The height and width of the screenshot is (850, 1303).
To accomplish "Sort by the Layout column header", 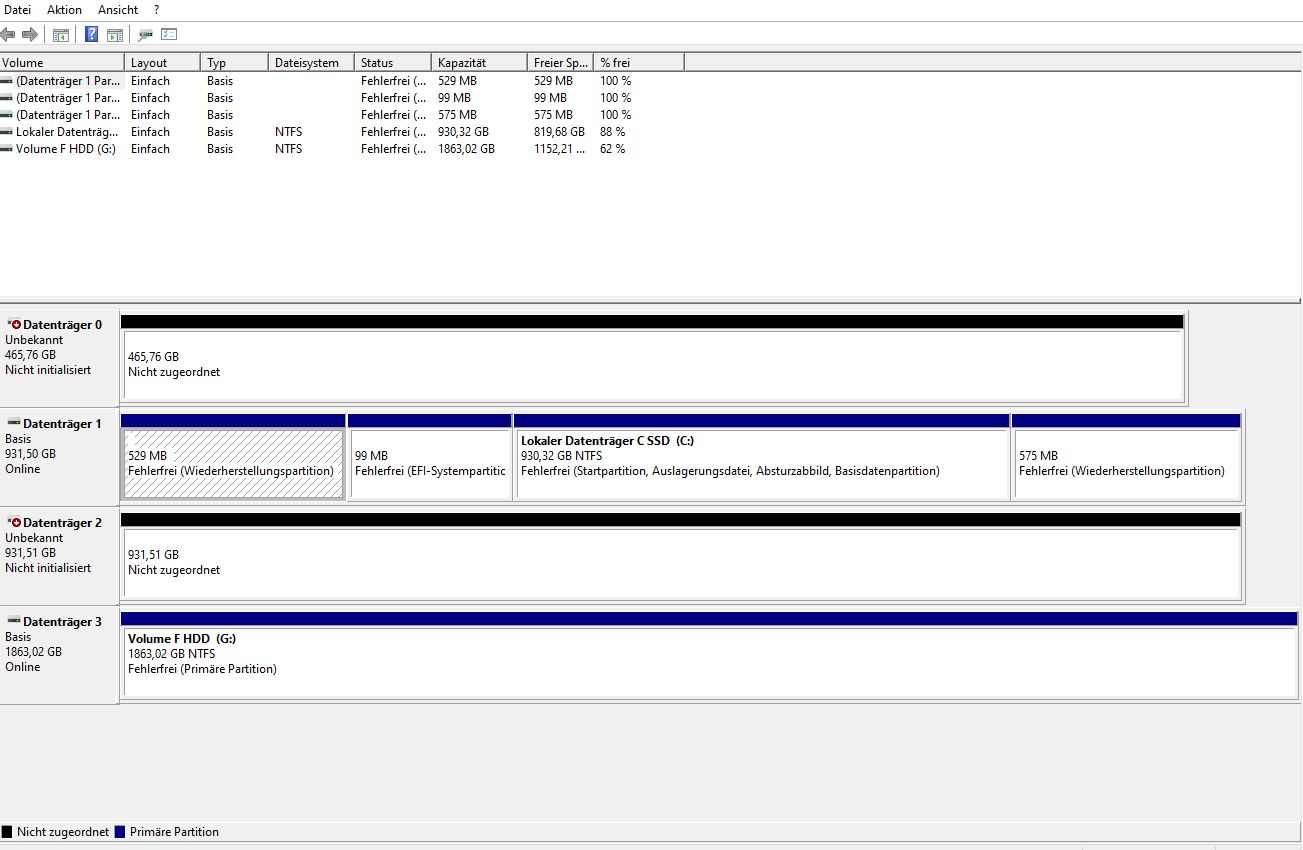I will point(162,63).
